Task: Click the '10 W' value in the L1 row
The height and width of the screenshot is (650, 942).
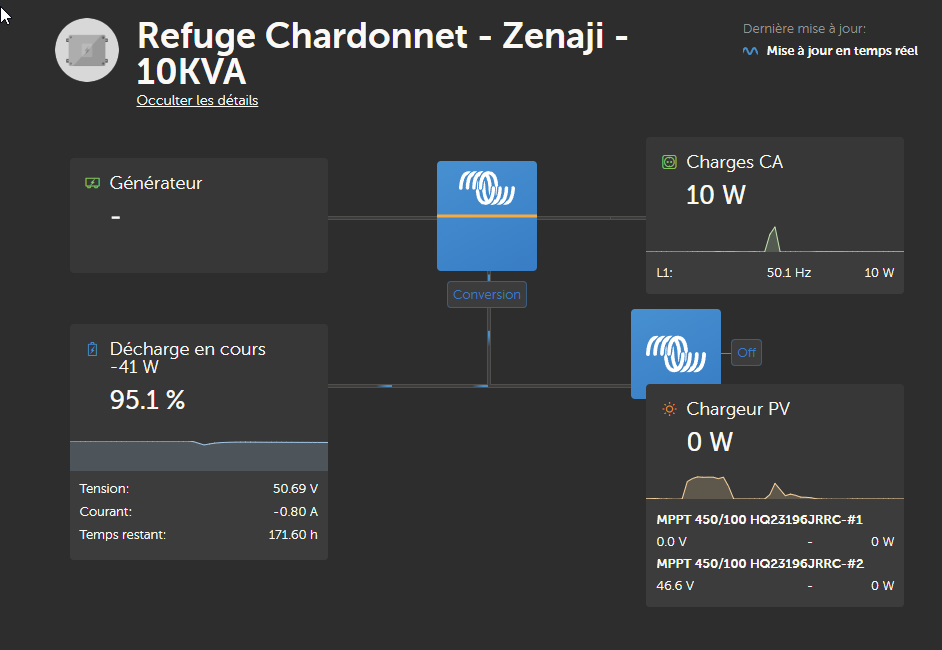Action: (879, 273)
